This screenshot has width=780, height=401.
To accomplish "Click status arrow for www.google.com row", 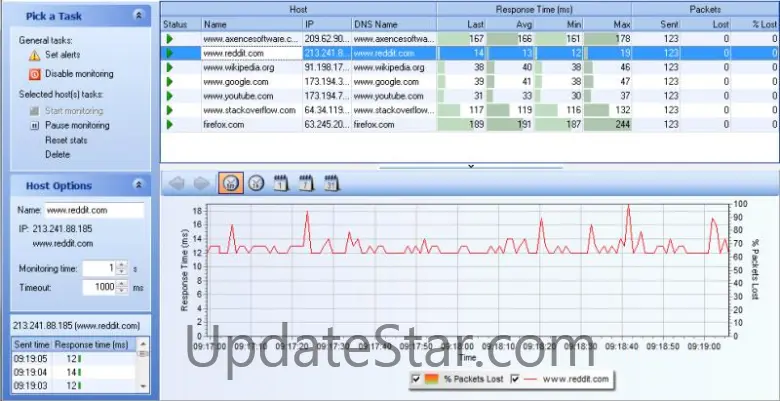I will point(170,82).
